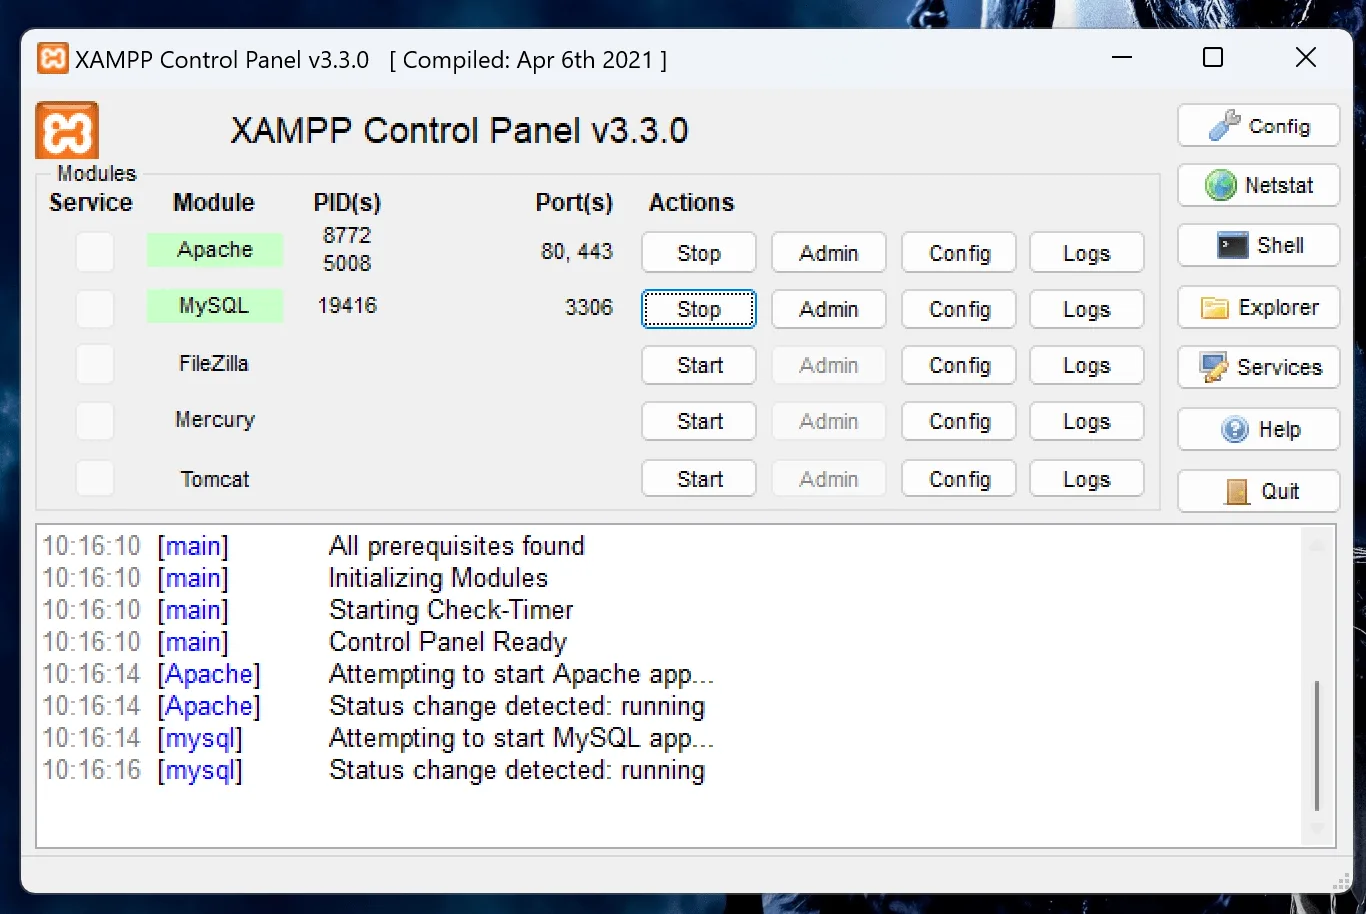Click the Mercury module label

click(215, 420)
